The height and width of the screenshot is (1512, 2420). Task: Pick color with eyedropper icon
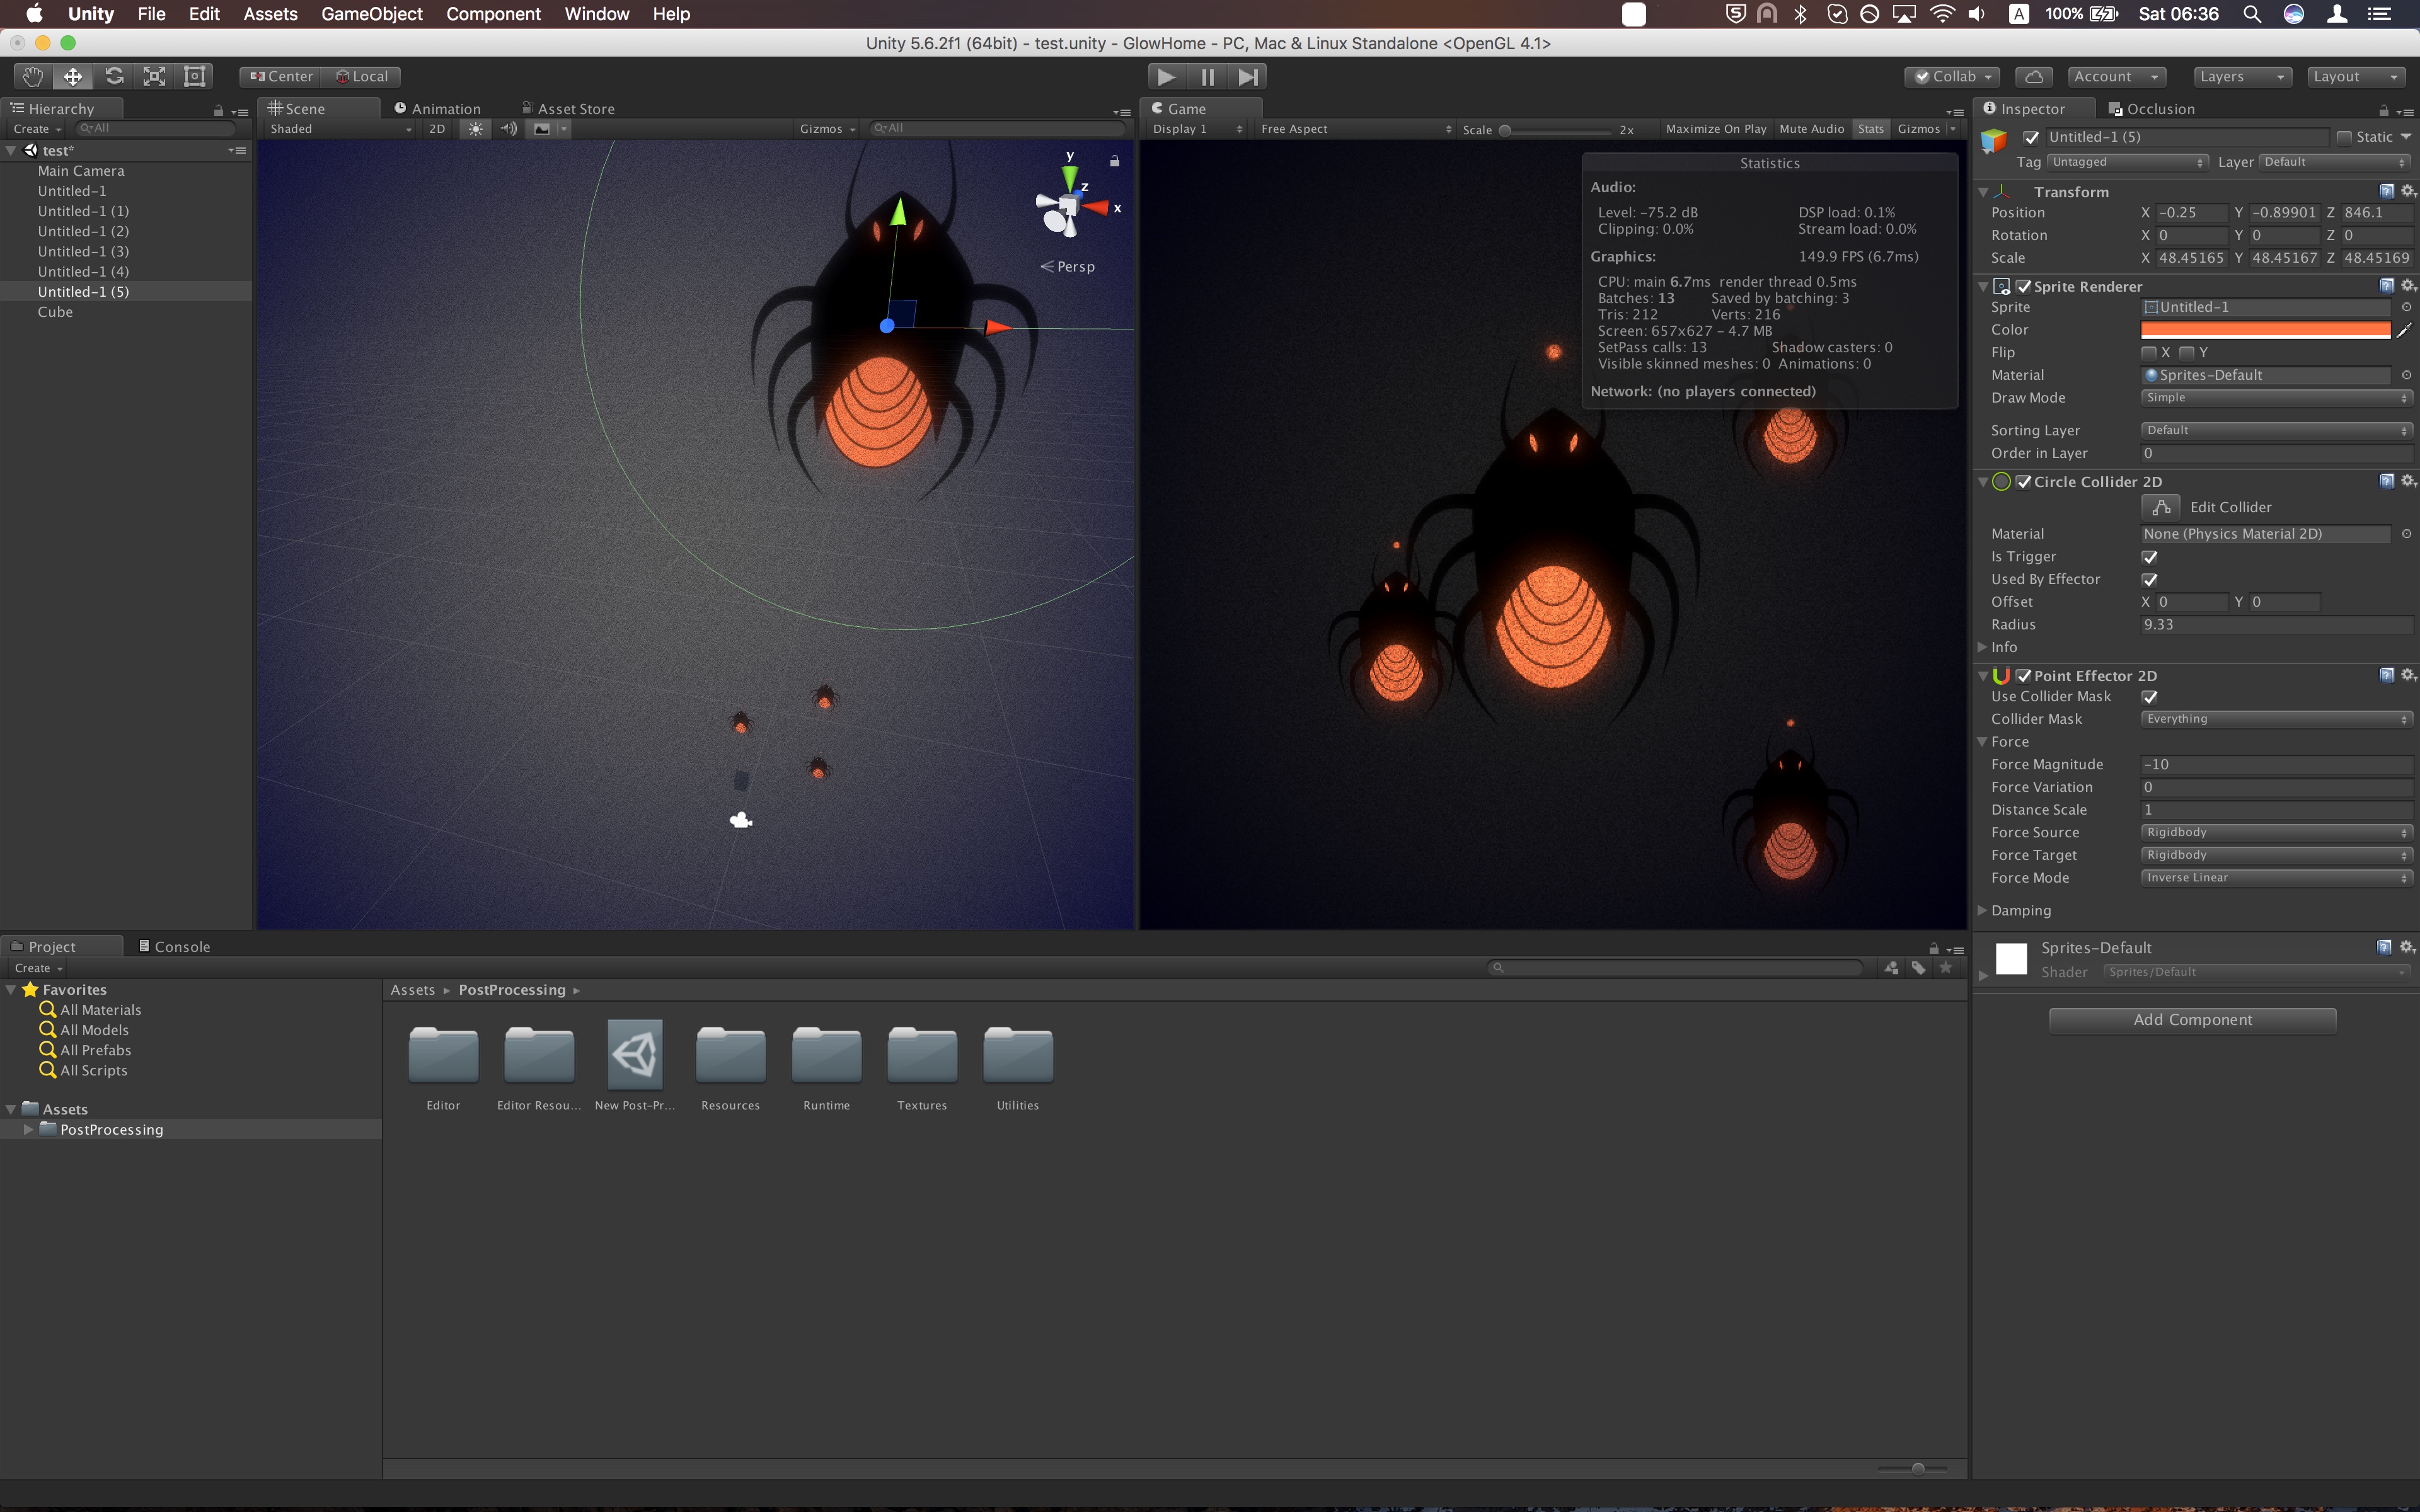point(2405,330)
